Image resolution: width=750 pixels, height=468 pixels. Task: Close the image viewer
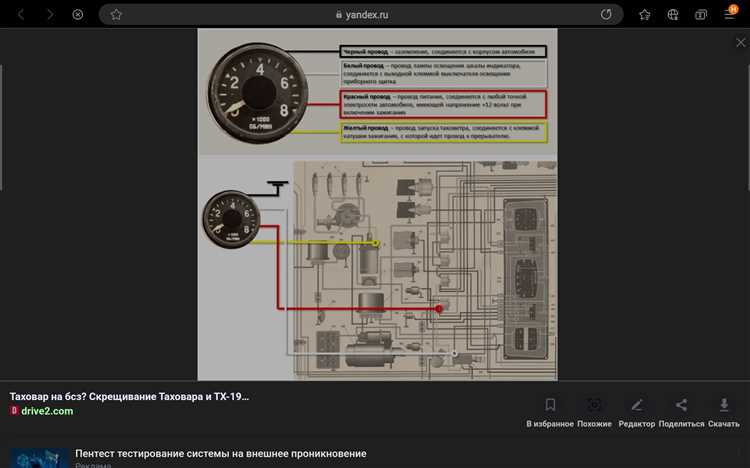740,42
